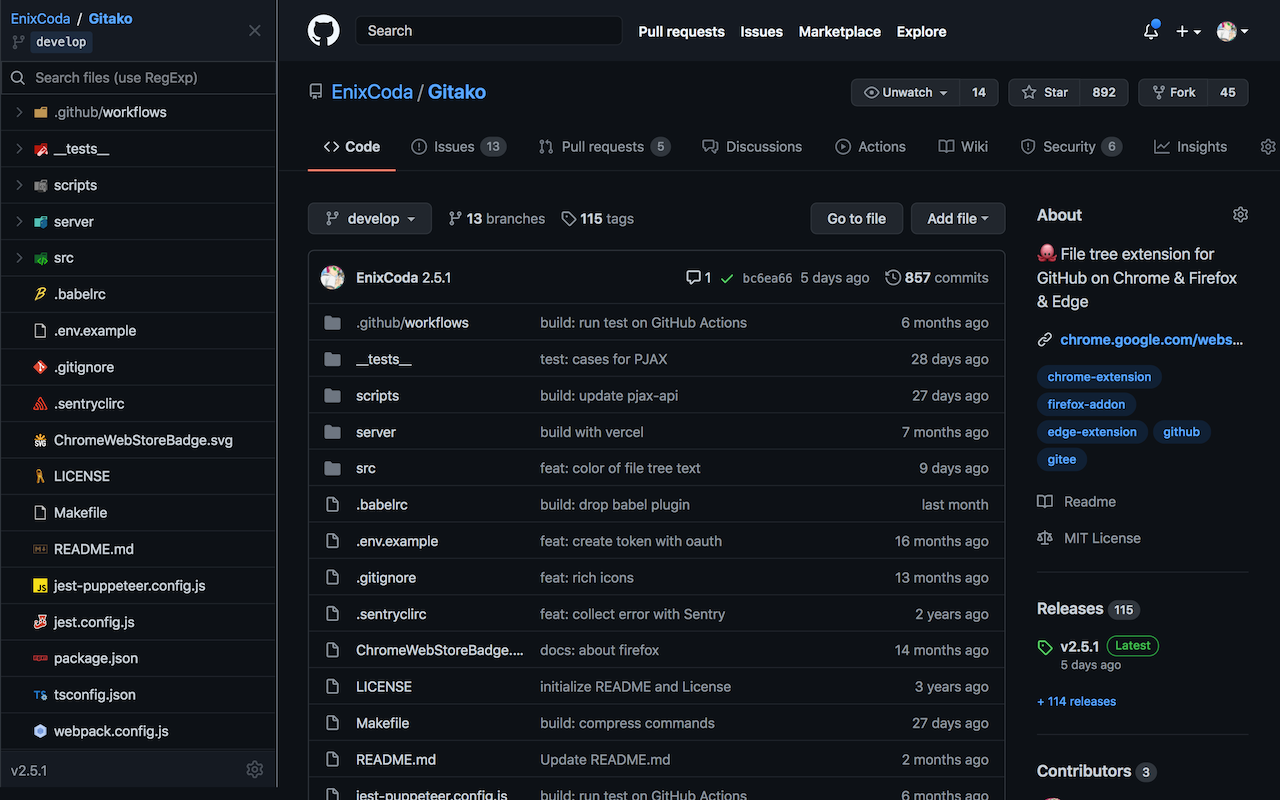Image resolution: width=1280 pixels, height=800 pixels.
Task: Open the Add file dropdown
Action: click(x=957, y=218)
